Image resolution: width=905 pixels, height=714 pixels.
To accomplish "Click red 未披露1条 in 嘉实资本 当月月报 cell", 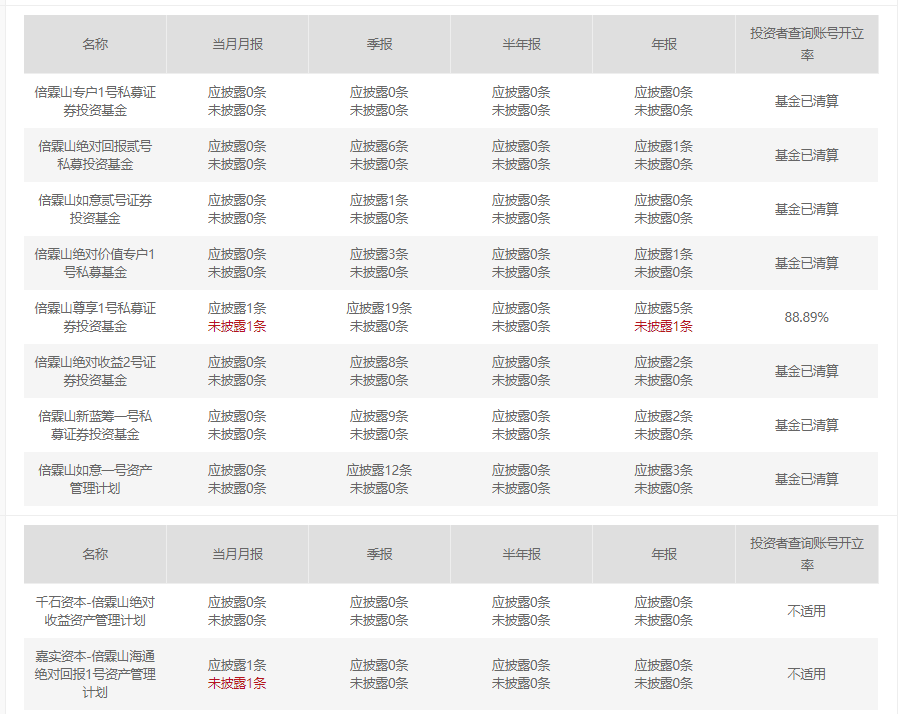I will 237,683.
